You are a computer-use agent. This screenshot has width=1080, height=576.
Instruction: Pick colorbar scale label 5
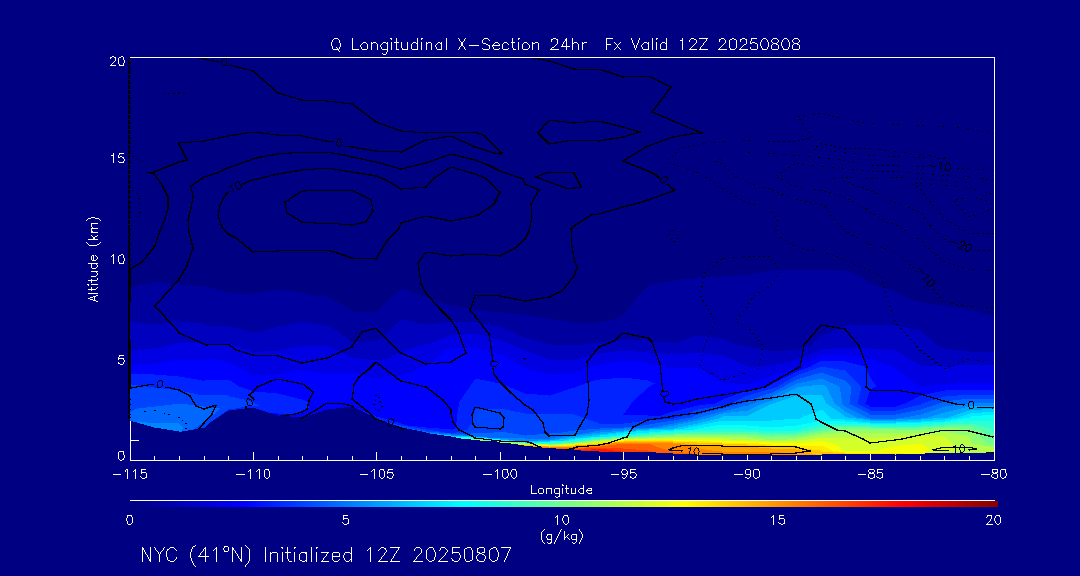[x=346, y=521]
